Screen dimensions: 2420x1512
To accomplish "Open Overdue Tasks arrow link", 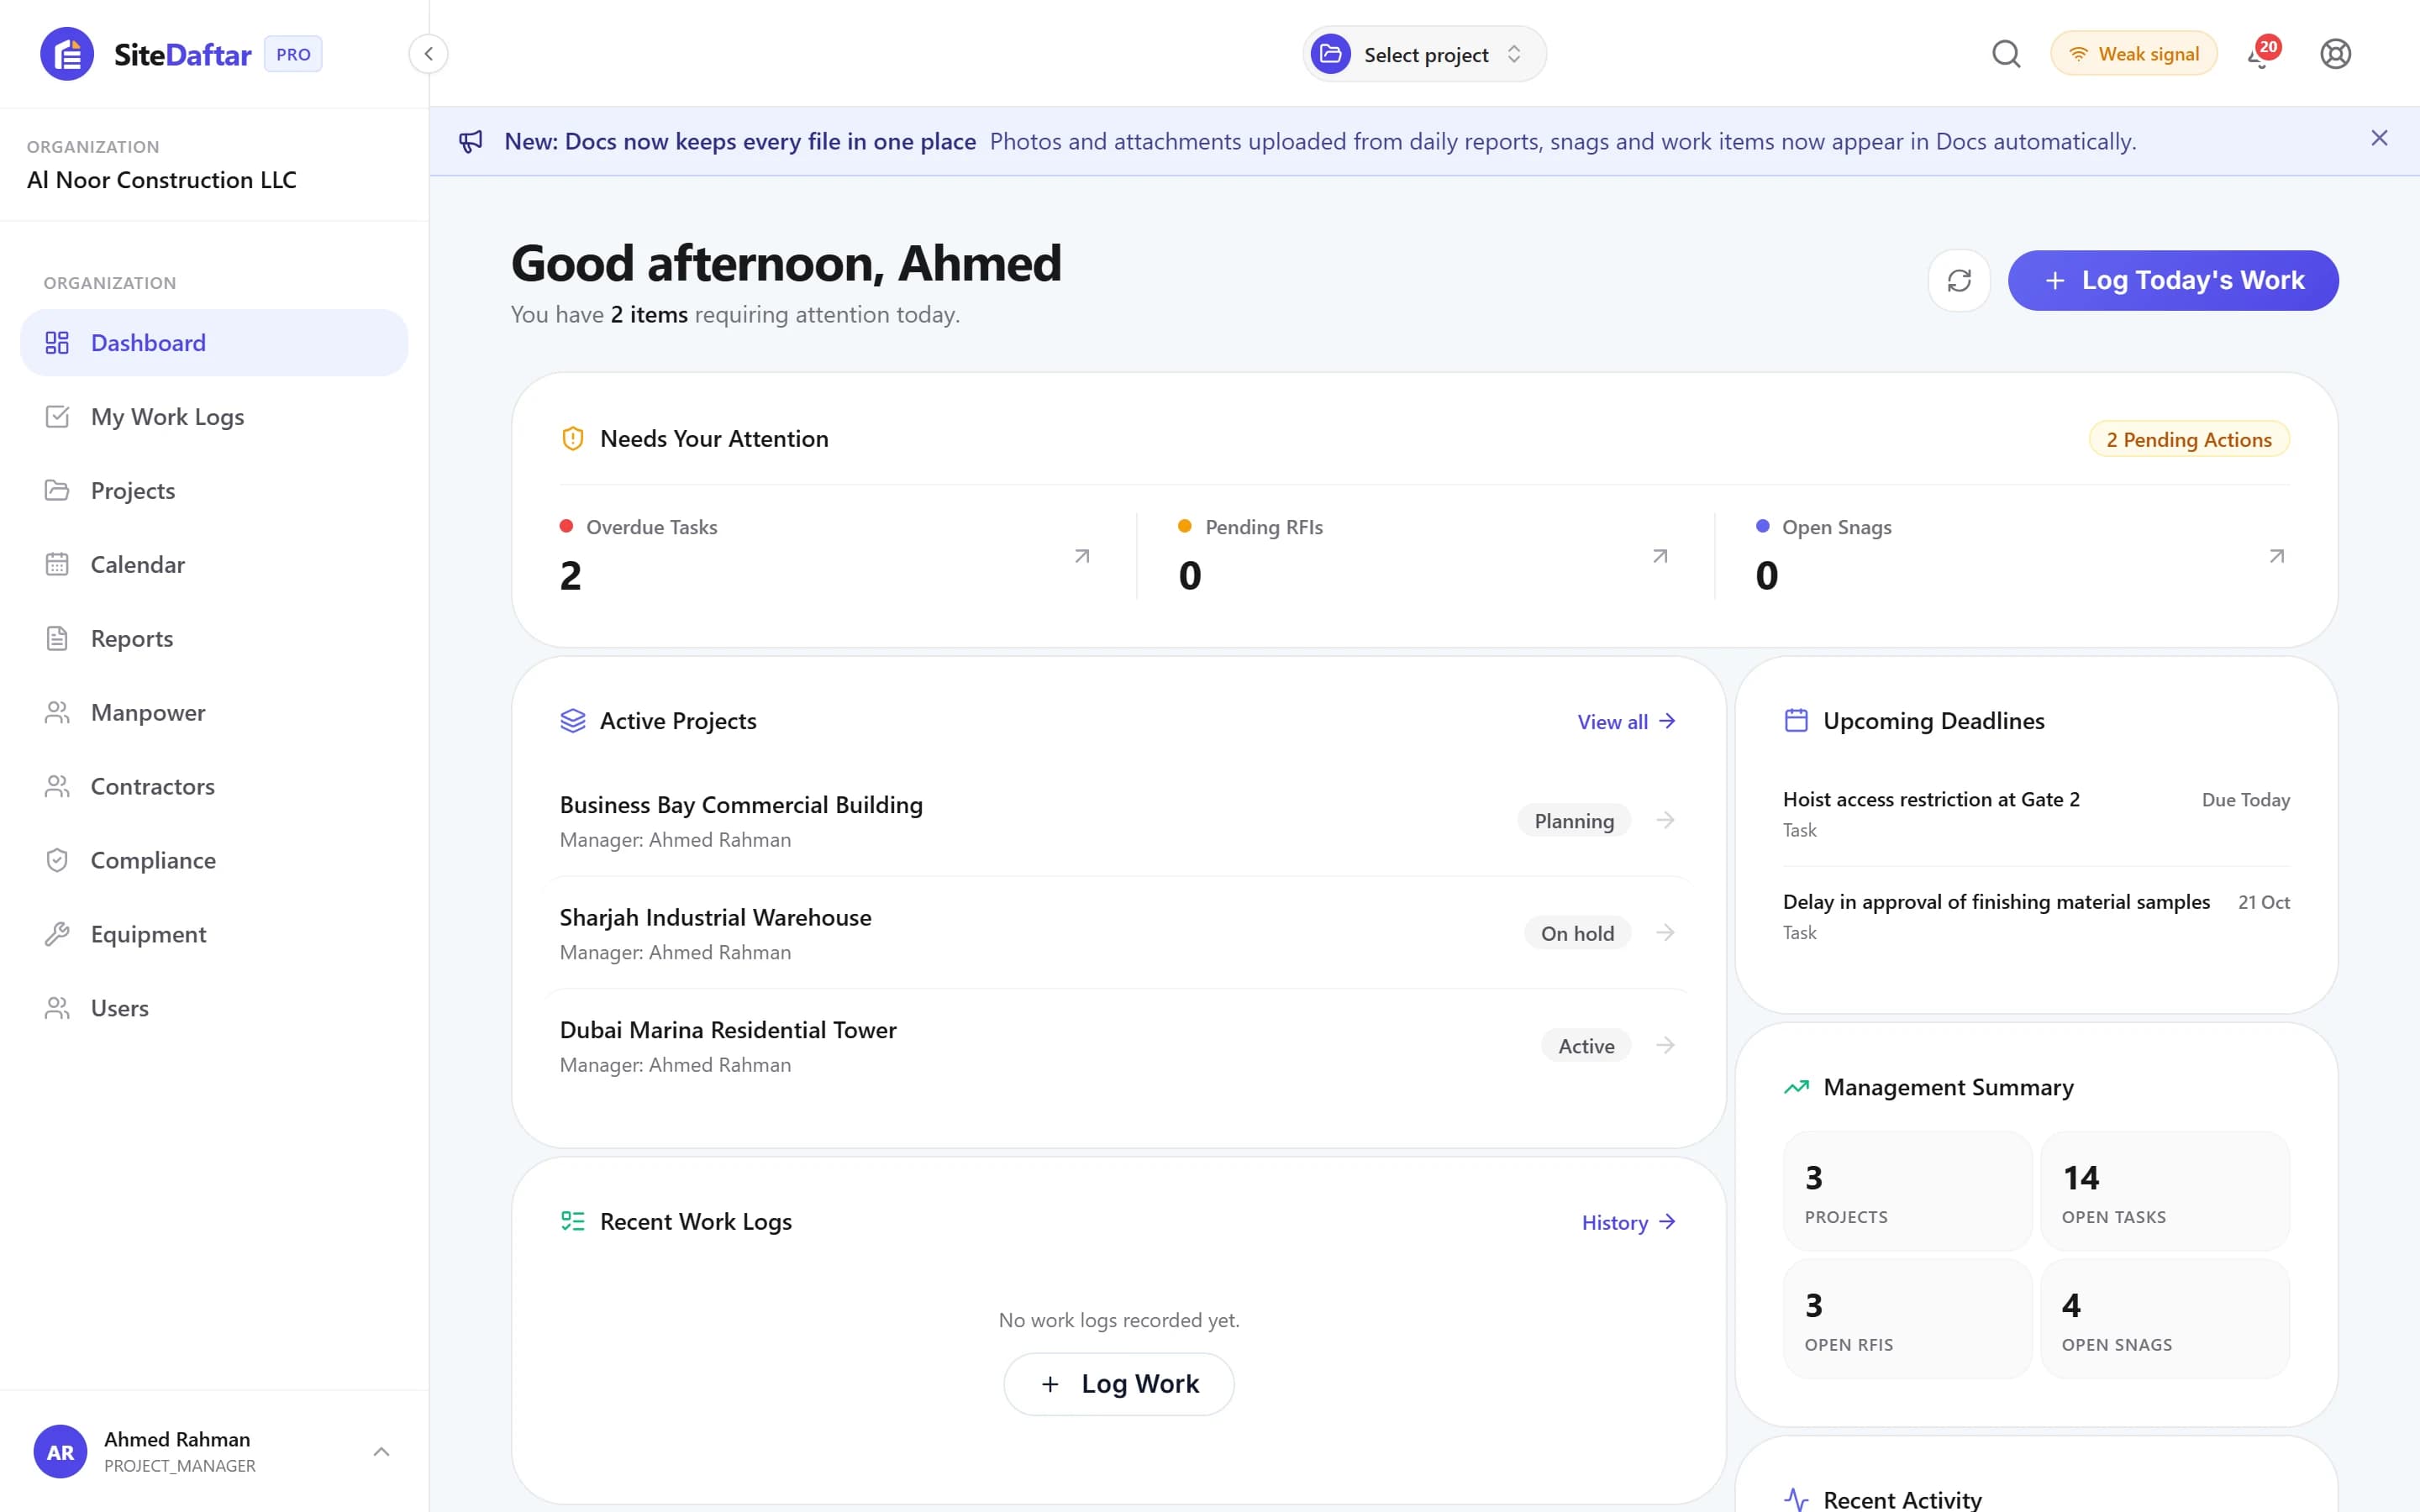I will coord(1082,556).
